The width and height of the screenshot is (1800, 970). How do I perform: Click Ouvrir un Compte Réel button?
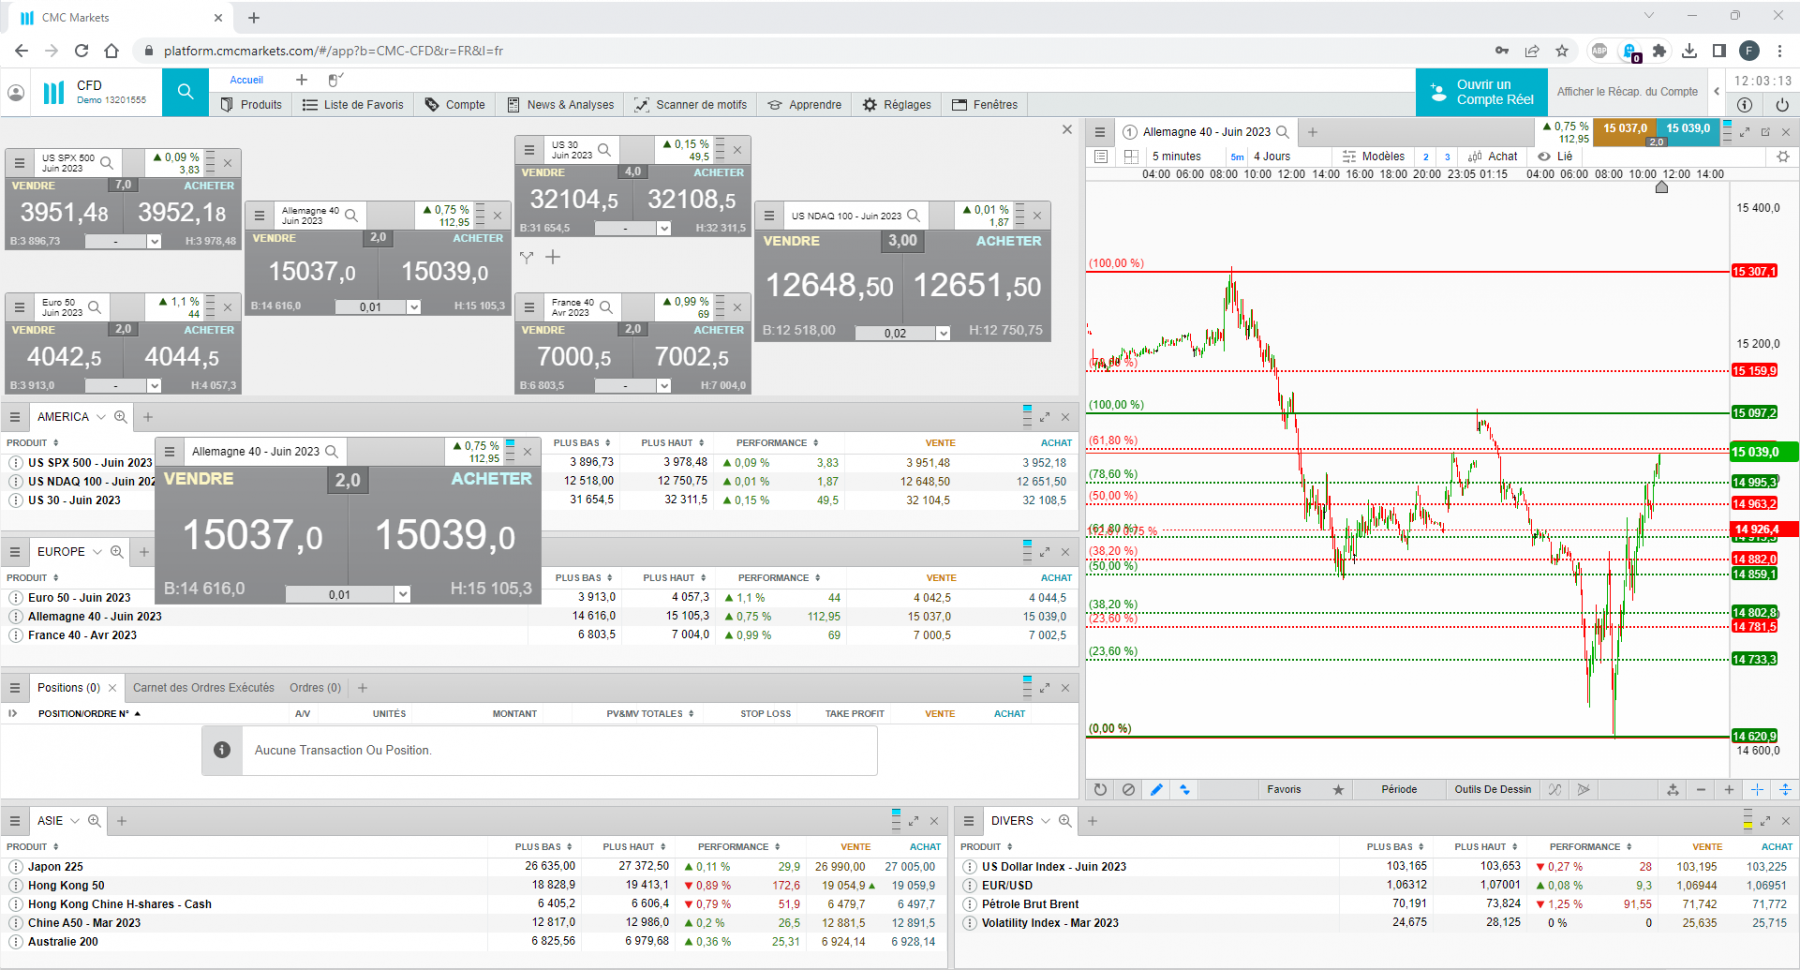pyautogui.click(x=1482, y=92)
